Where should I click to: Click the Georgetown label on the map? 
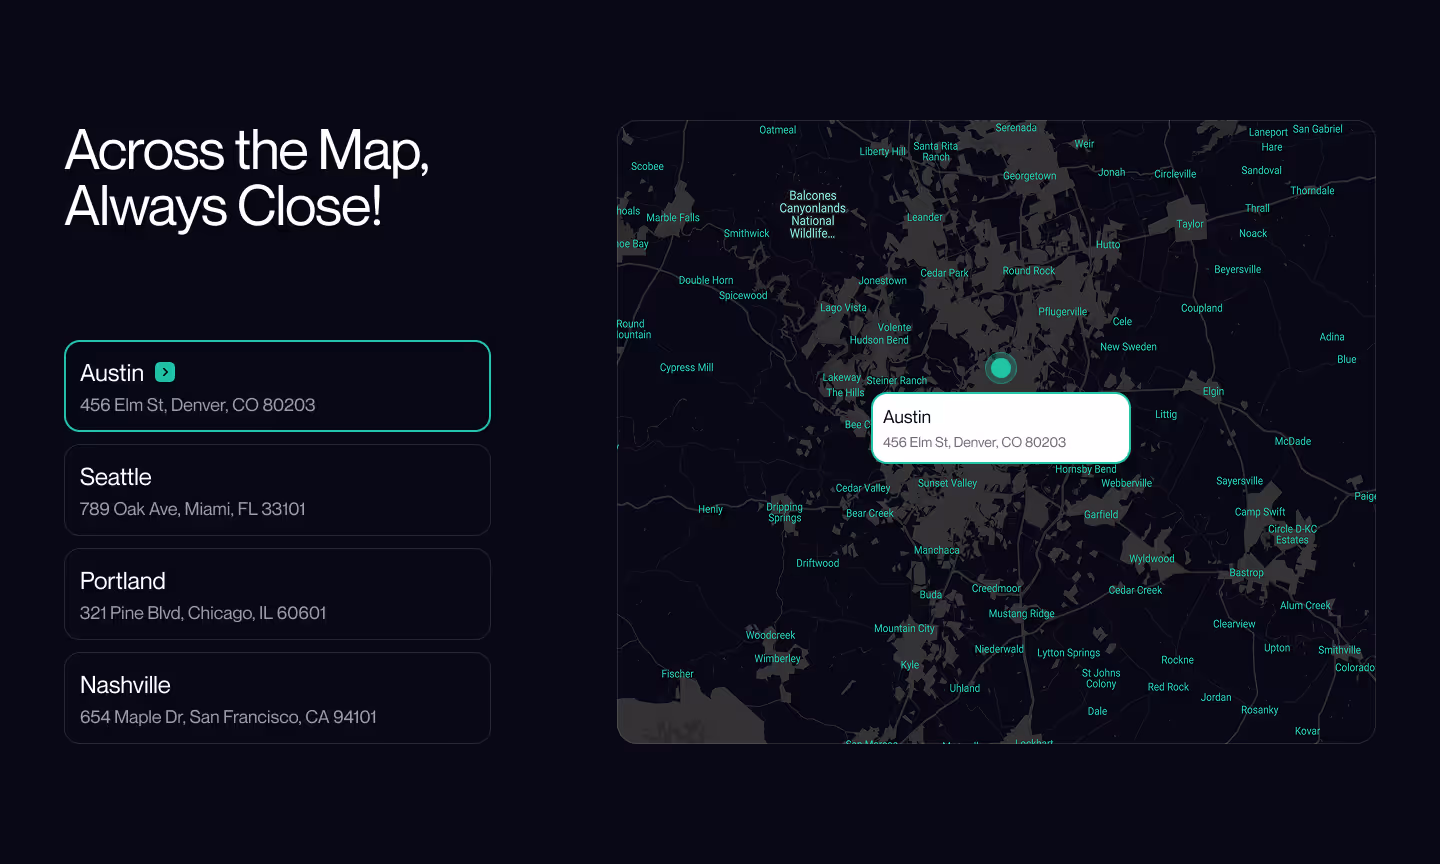[1029, 176]
